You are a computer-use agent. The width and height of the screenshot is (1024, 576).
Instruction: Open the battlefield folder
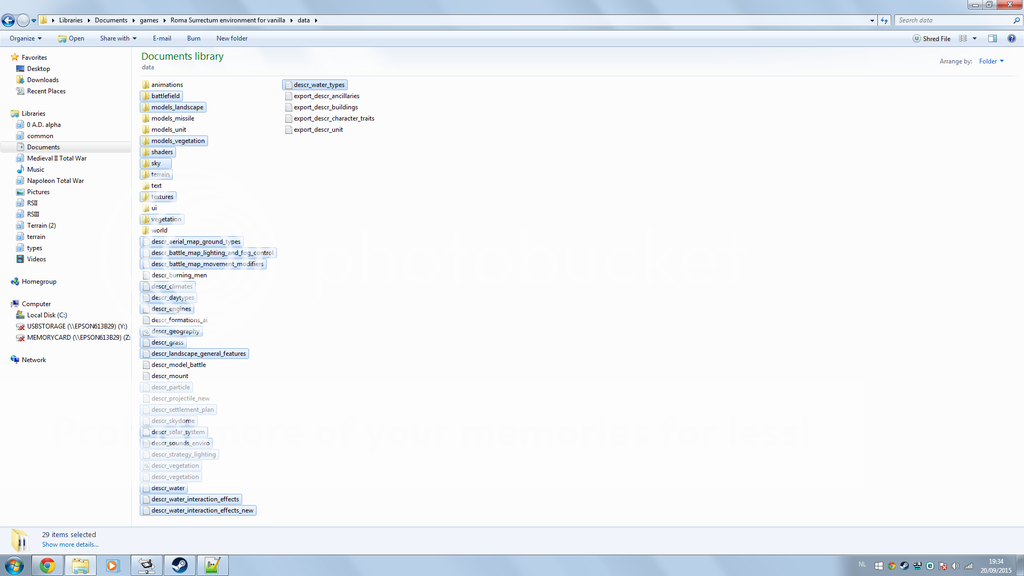tap(165, 96)
